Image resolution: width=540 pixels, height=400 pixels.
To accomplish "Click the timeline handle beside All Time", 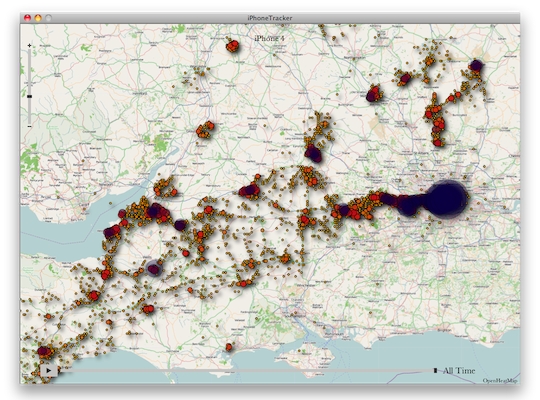I will click(x=435, y=370).
